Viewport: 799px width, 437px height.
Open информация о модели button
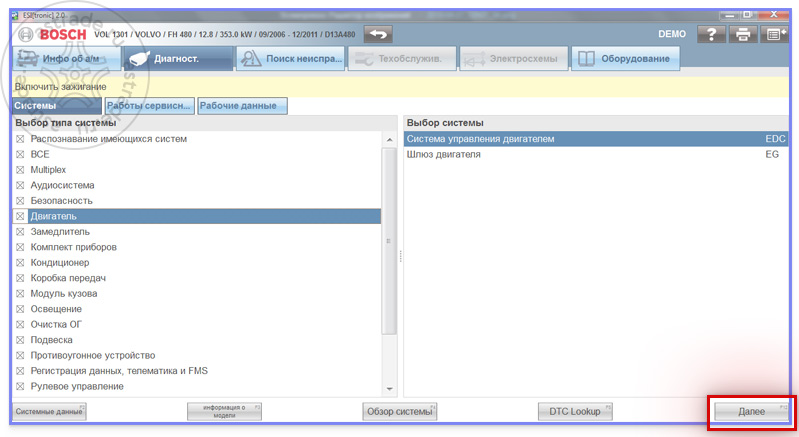coord(224,412)
